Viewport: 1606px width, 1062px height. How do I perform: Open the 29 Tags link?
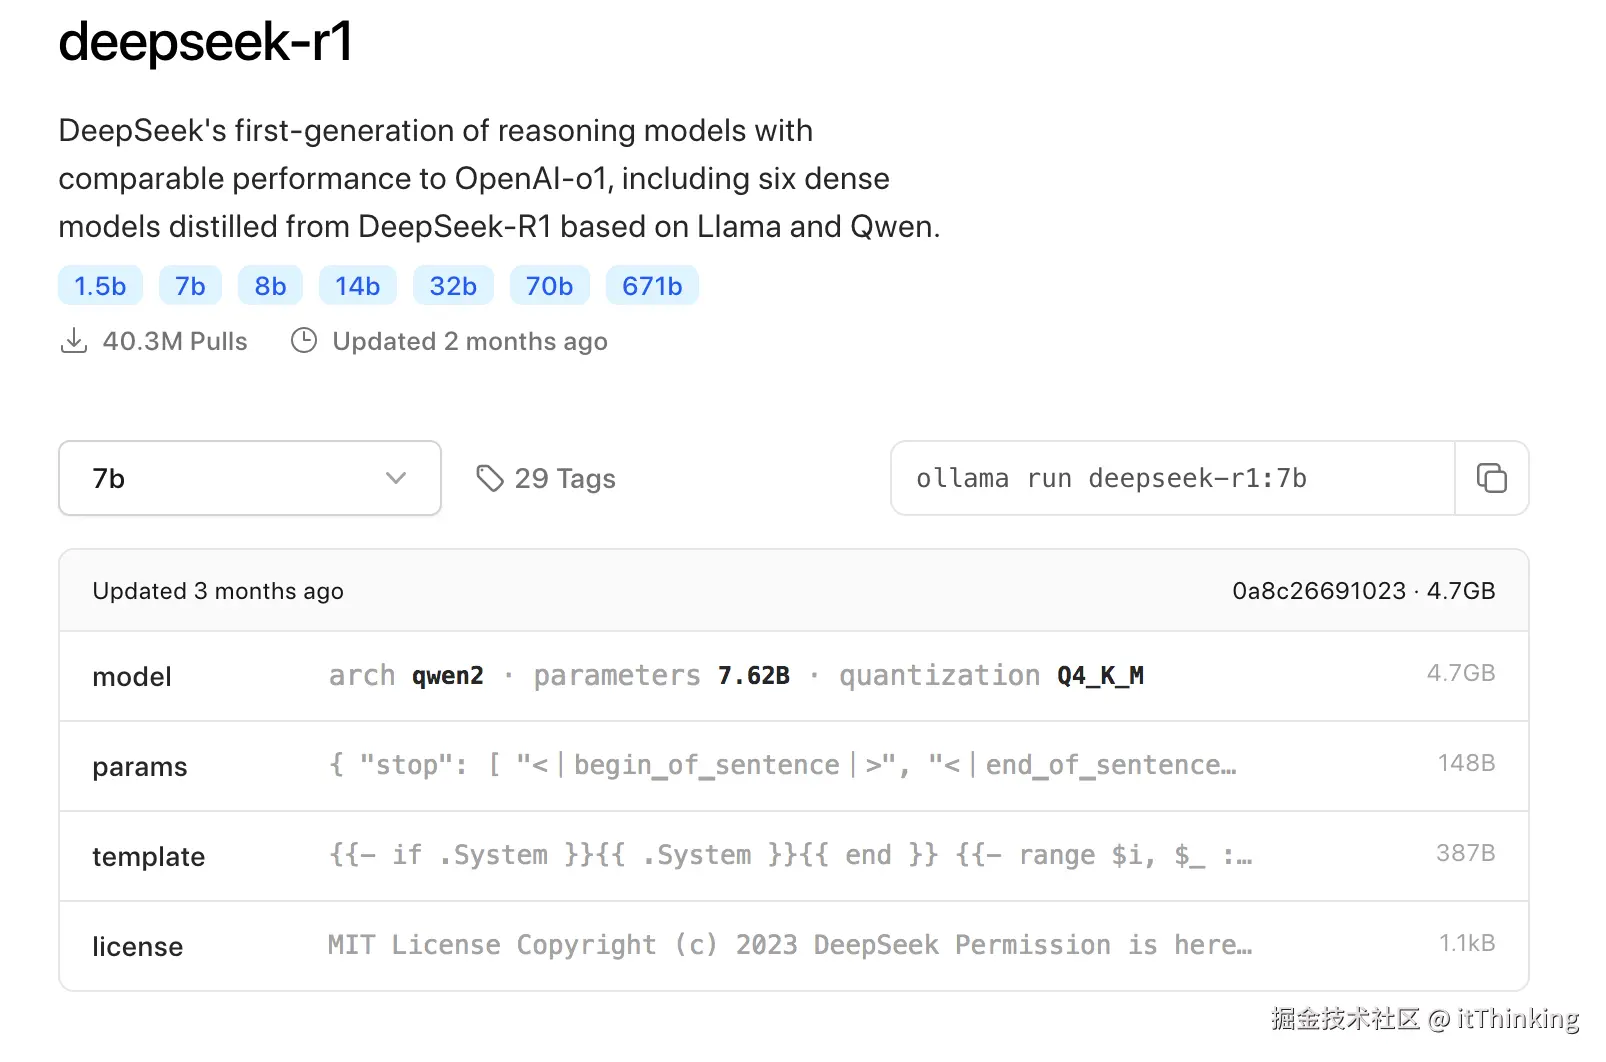[565, 479]
